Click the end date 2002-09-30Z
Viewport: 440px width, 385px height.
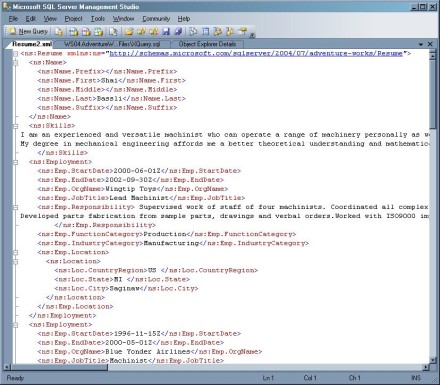128,180
